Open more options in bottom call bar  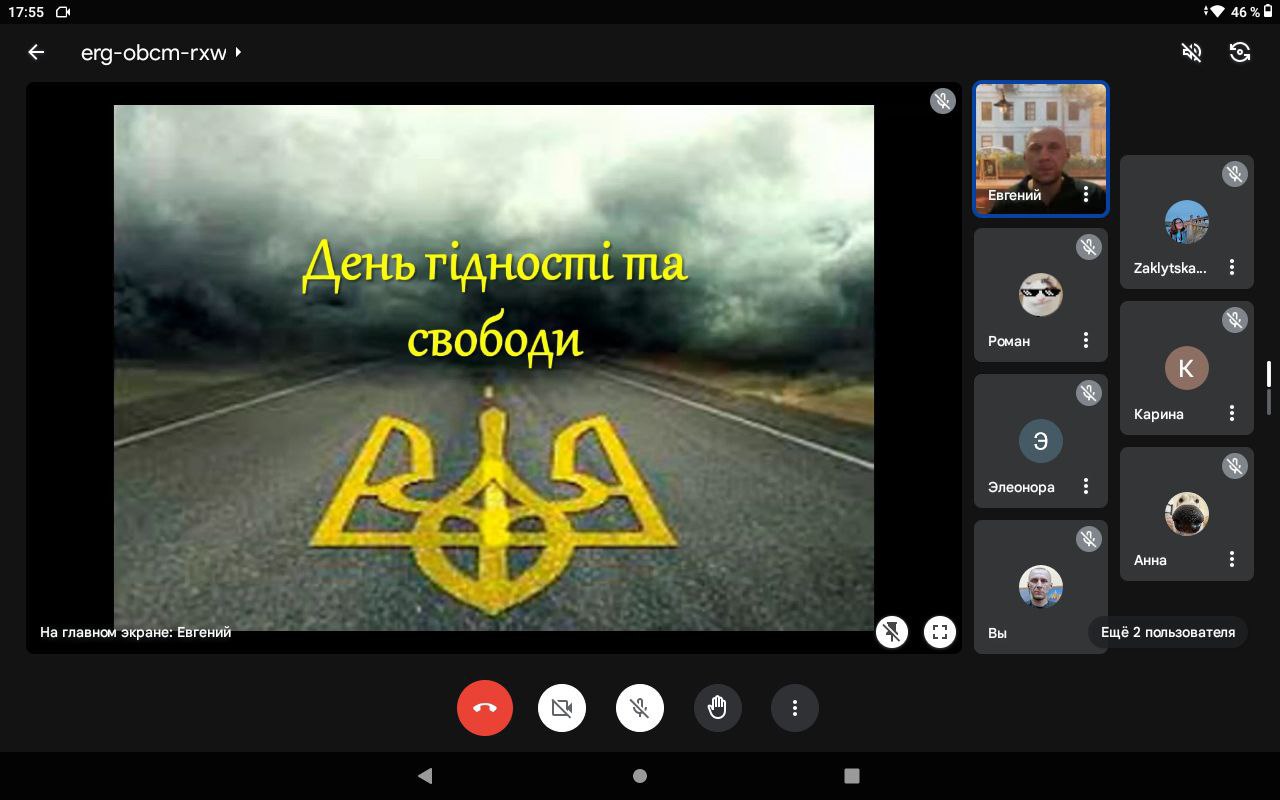[x=795, y=708]
